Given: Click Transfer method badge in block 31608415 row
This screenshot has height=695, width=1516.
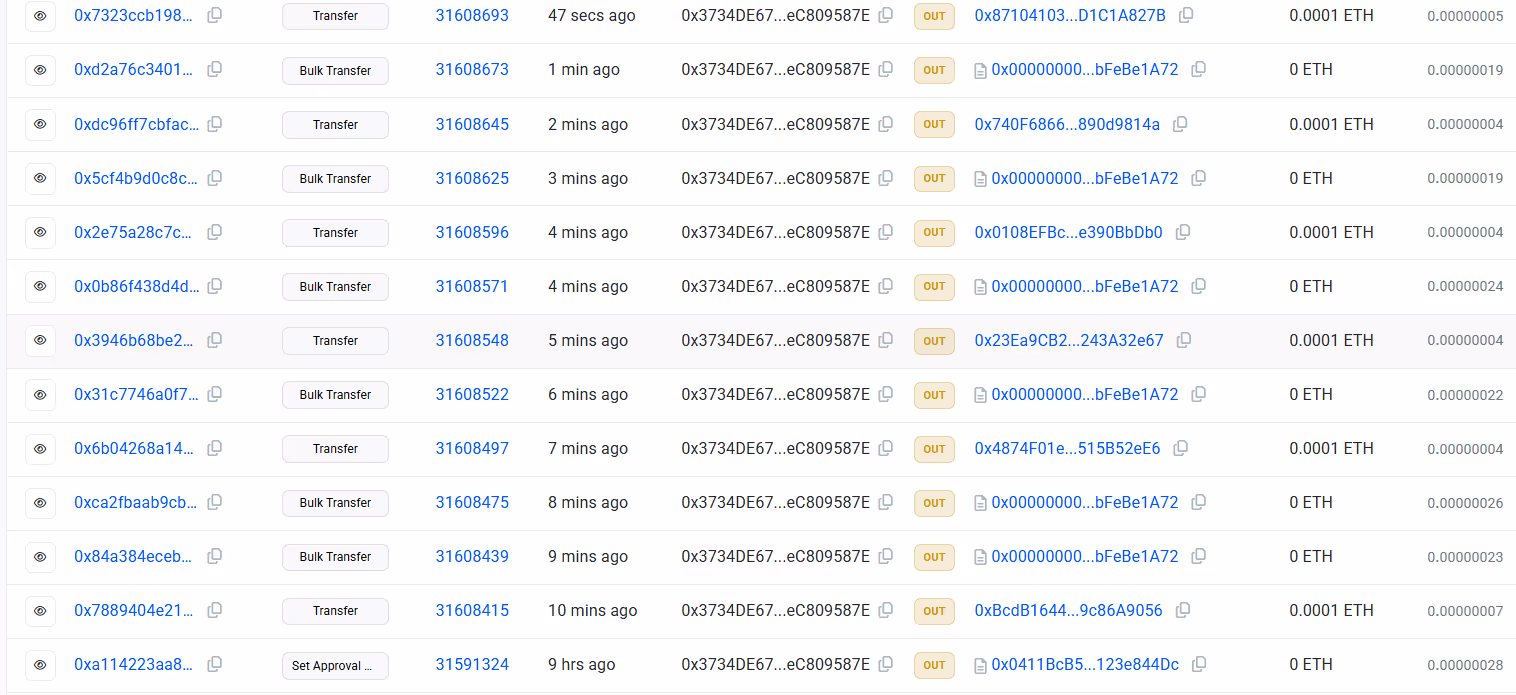Looking at the screenshot, I should (335, 611).
